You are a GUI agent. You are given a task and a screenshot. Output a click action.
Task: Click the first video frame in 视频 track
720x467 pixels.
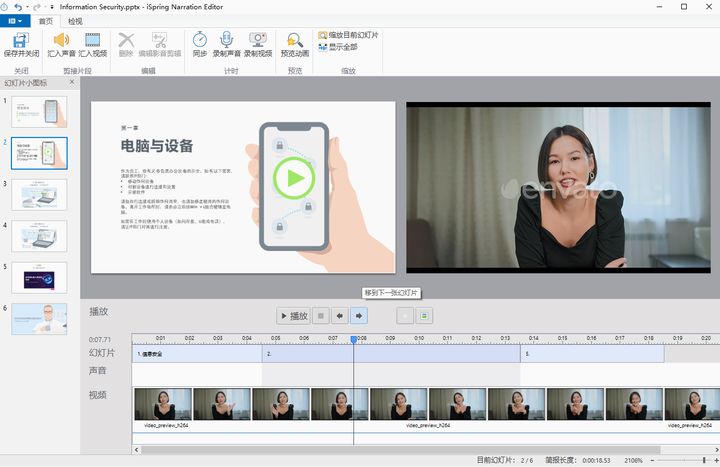[163, 404]
